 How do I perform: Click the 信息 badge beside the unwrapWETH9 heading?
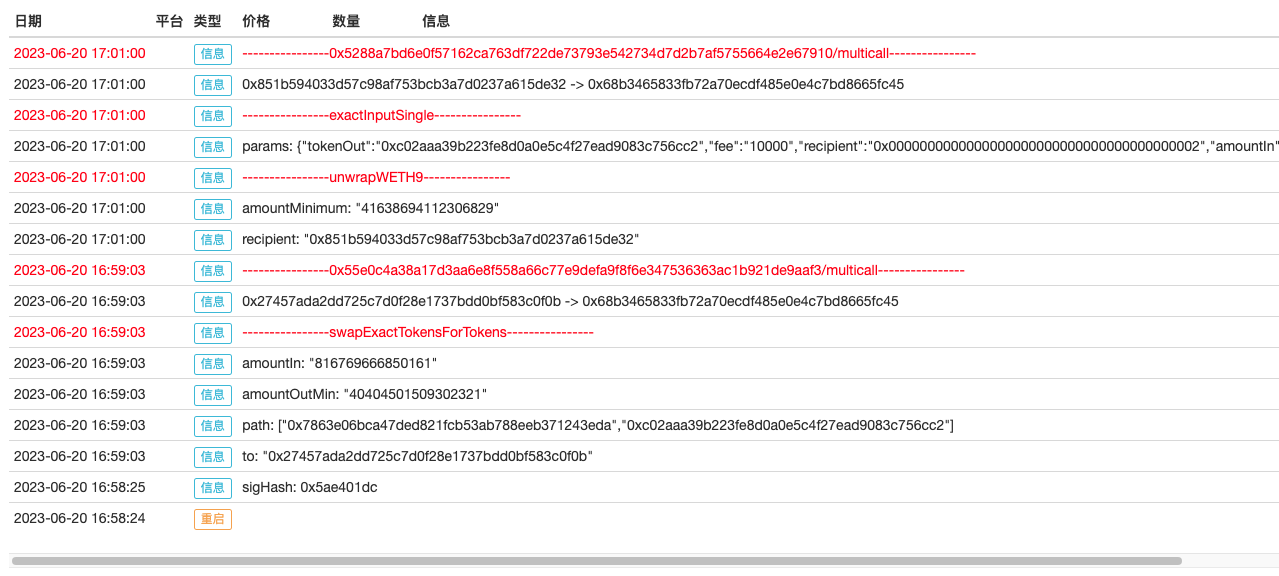212,178
